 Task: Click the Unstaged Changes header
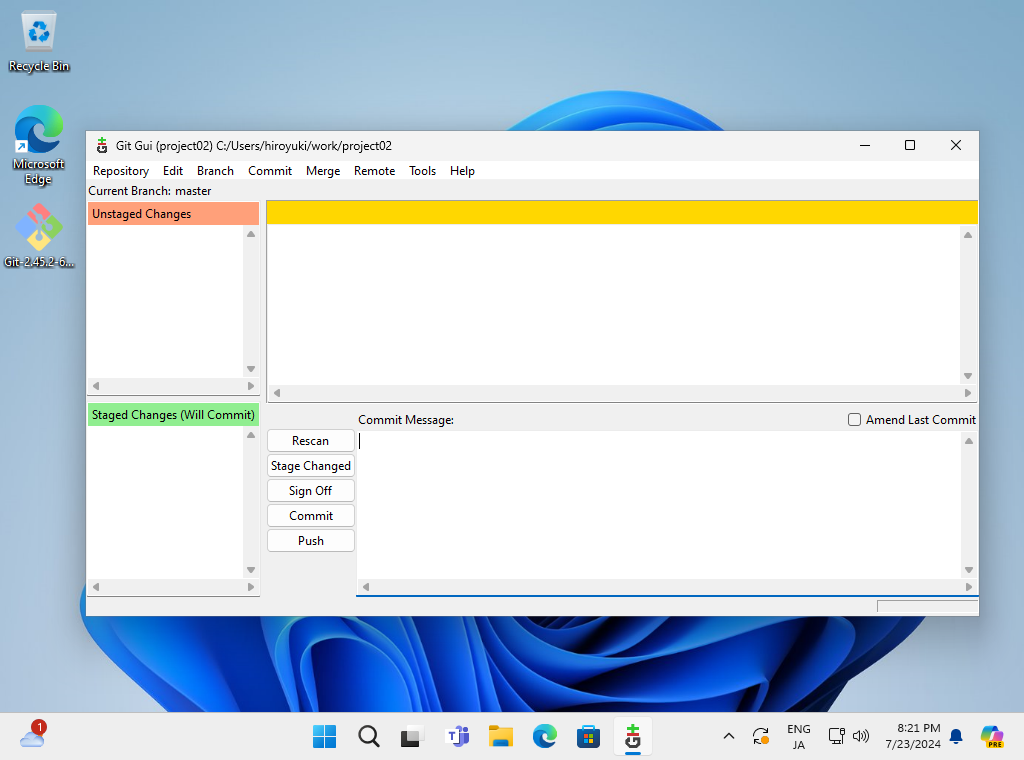[x=173, y=214]
